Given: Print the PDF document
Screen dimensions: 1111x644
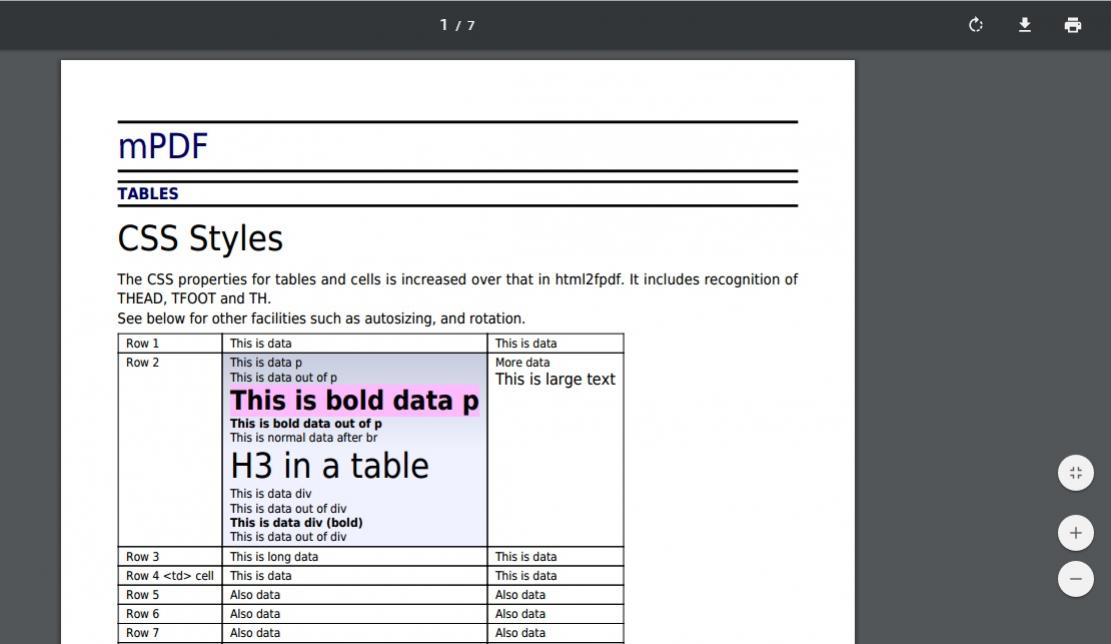Looking at the screenshot, I should [1073, 25].
